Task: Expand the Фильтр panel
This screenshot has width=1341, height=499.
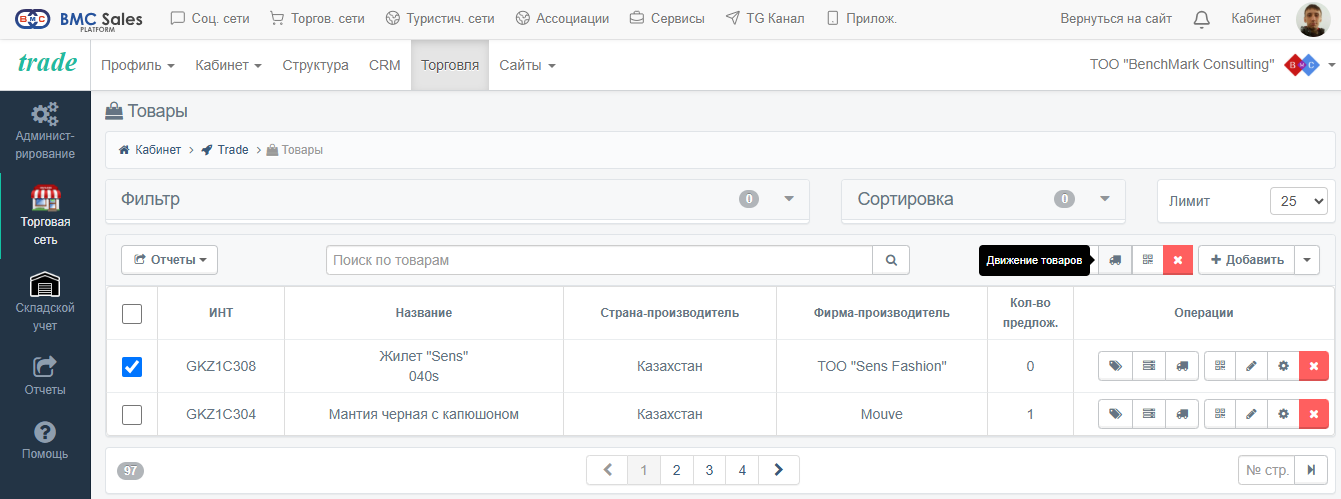Action: click(x=789, y=199)
